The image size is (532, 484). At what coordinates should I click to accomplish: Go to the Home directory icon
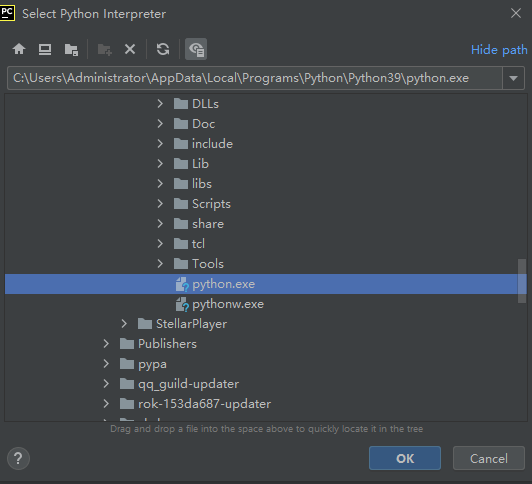click(19, 49)
